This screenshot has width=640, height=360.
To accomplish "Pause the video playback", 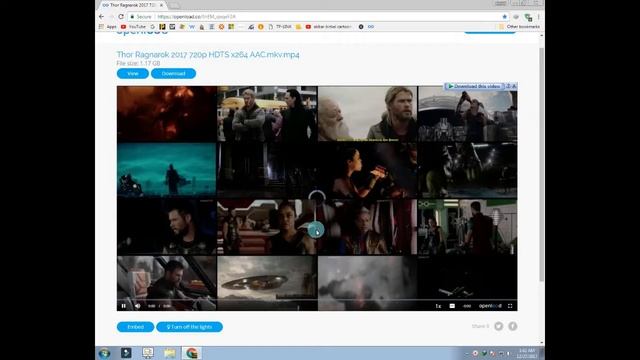I will pyautogui.click(x=124, y=306).
